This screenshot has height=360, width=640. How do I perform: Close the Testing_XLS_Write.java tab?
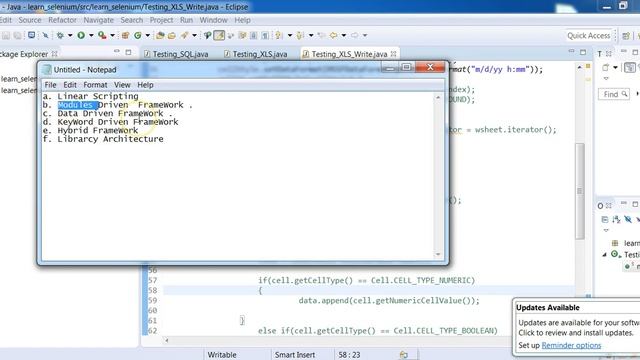[x=393, y=53]
